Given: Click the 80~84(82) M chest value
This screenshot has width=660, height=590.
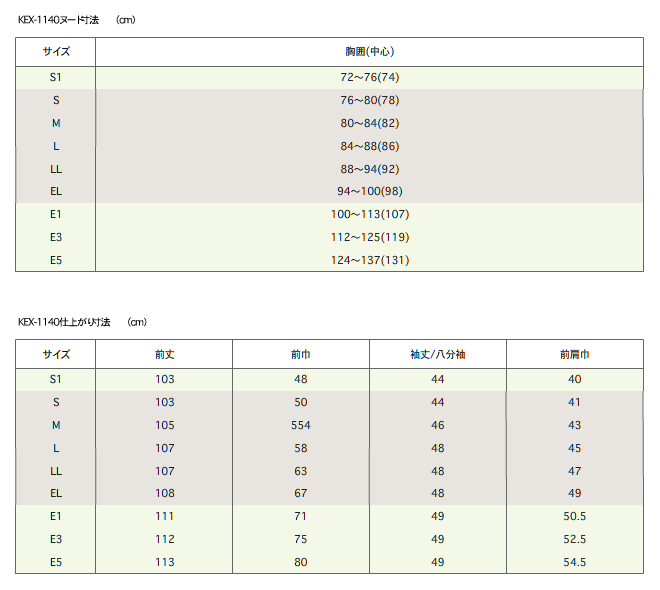Looking at the screenshot, I should point(370,123).
